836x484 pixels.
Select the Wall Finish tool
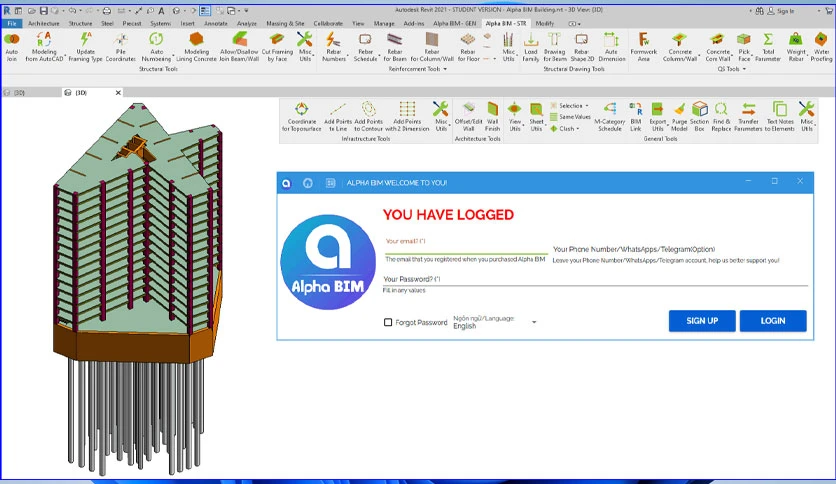(493, 117)
